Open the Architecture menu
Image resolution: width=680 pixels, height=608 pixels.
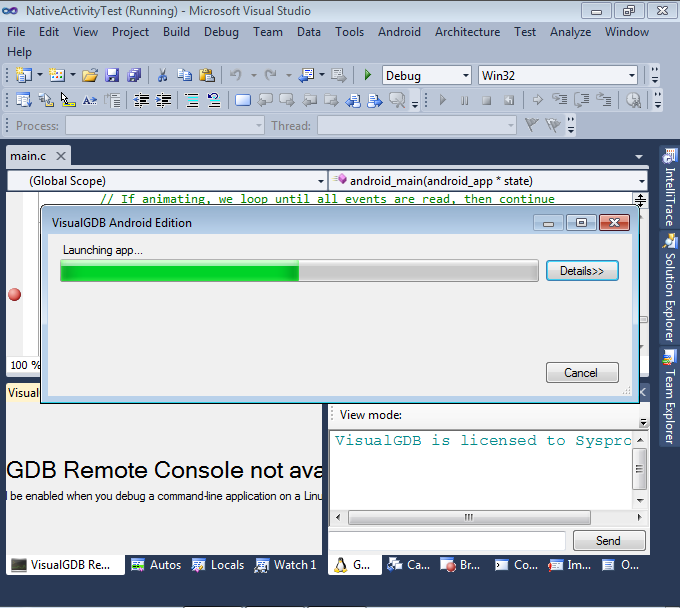(468, 32)
